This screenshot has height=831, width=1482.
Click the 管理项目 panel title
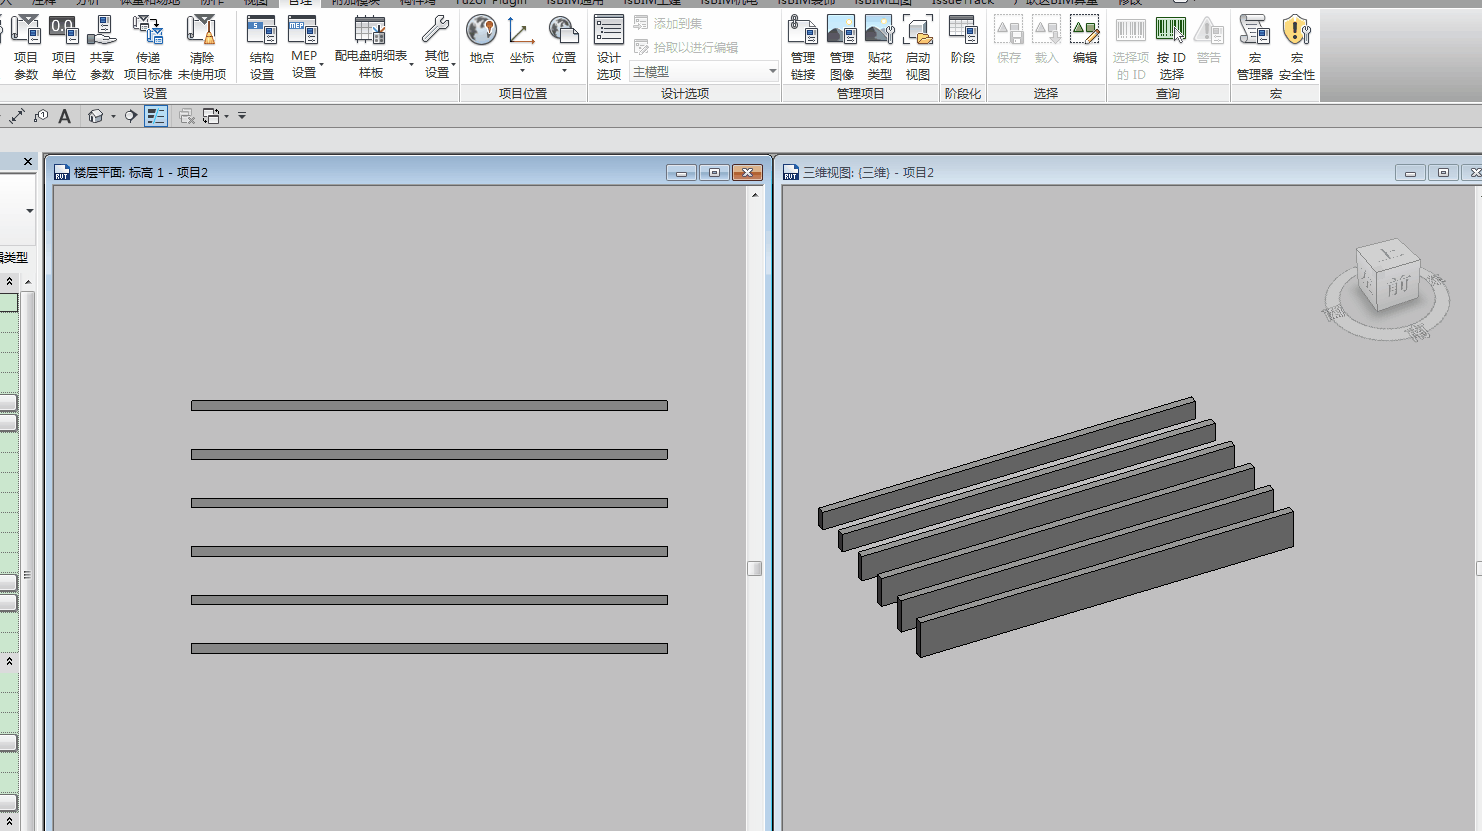[860, 93]
